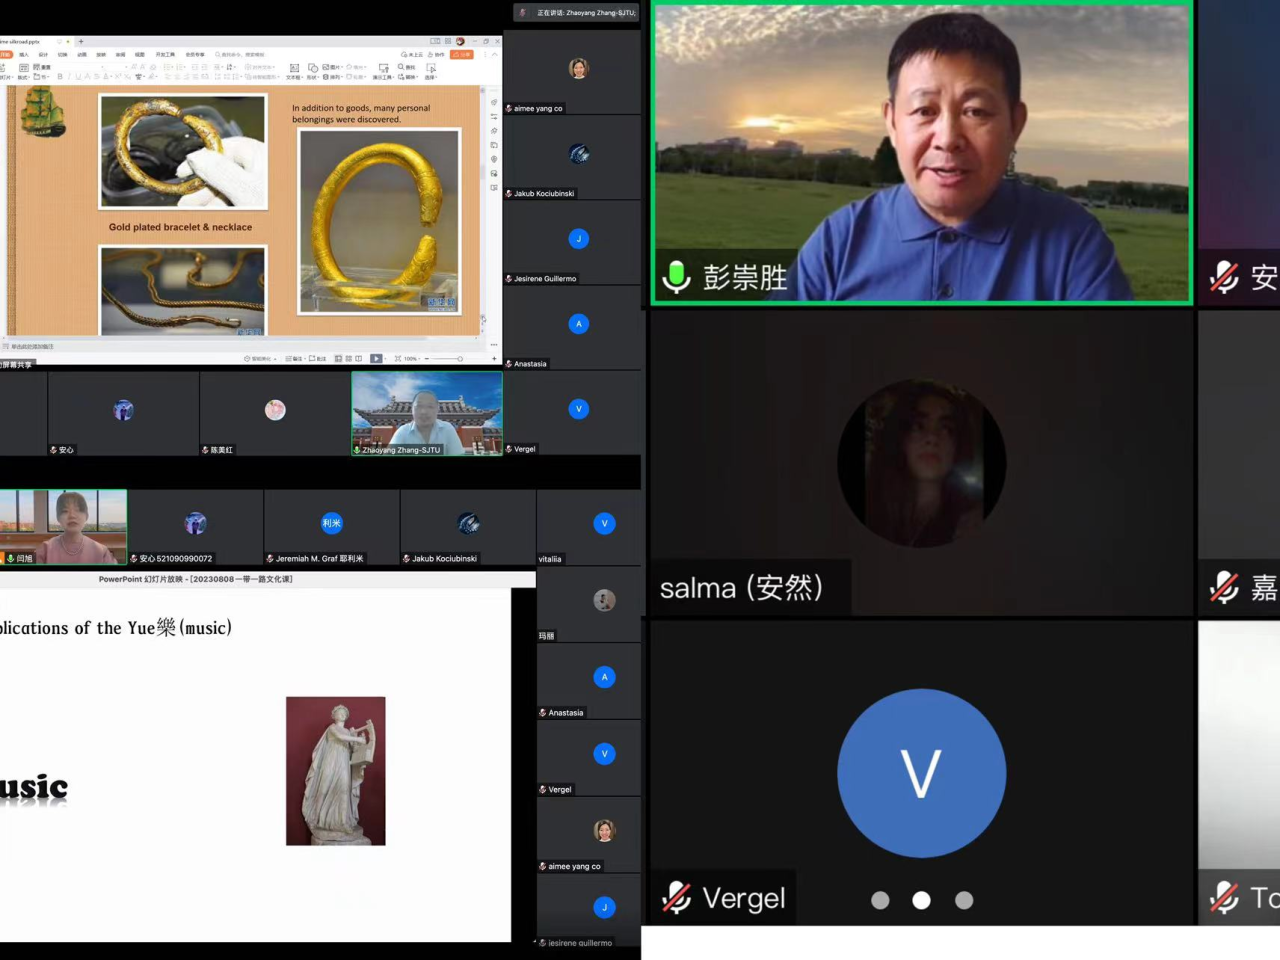Click the ribbon command search box
Screen dimensions: 1280x960
pyautogui.click(x=239, y=54)
